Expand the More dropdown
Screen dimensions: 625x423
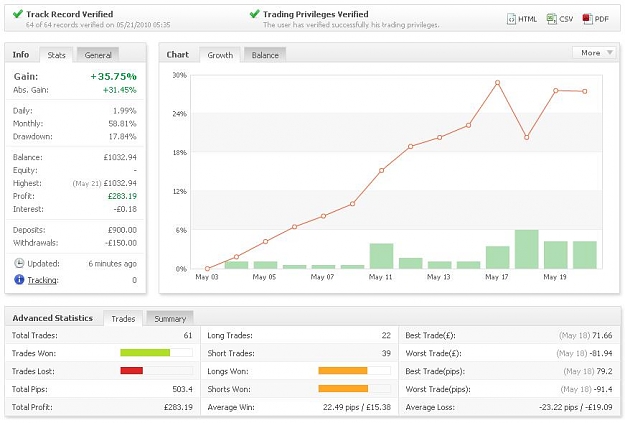[594, 53]
